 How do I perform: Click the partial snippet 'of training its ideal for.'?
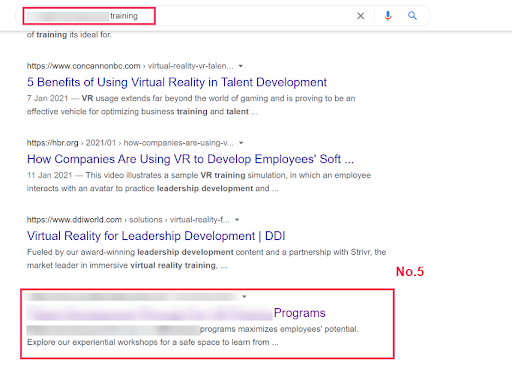tap(69, 35)
